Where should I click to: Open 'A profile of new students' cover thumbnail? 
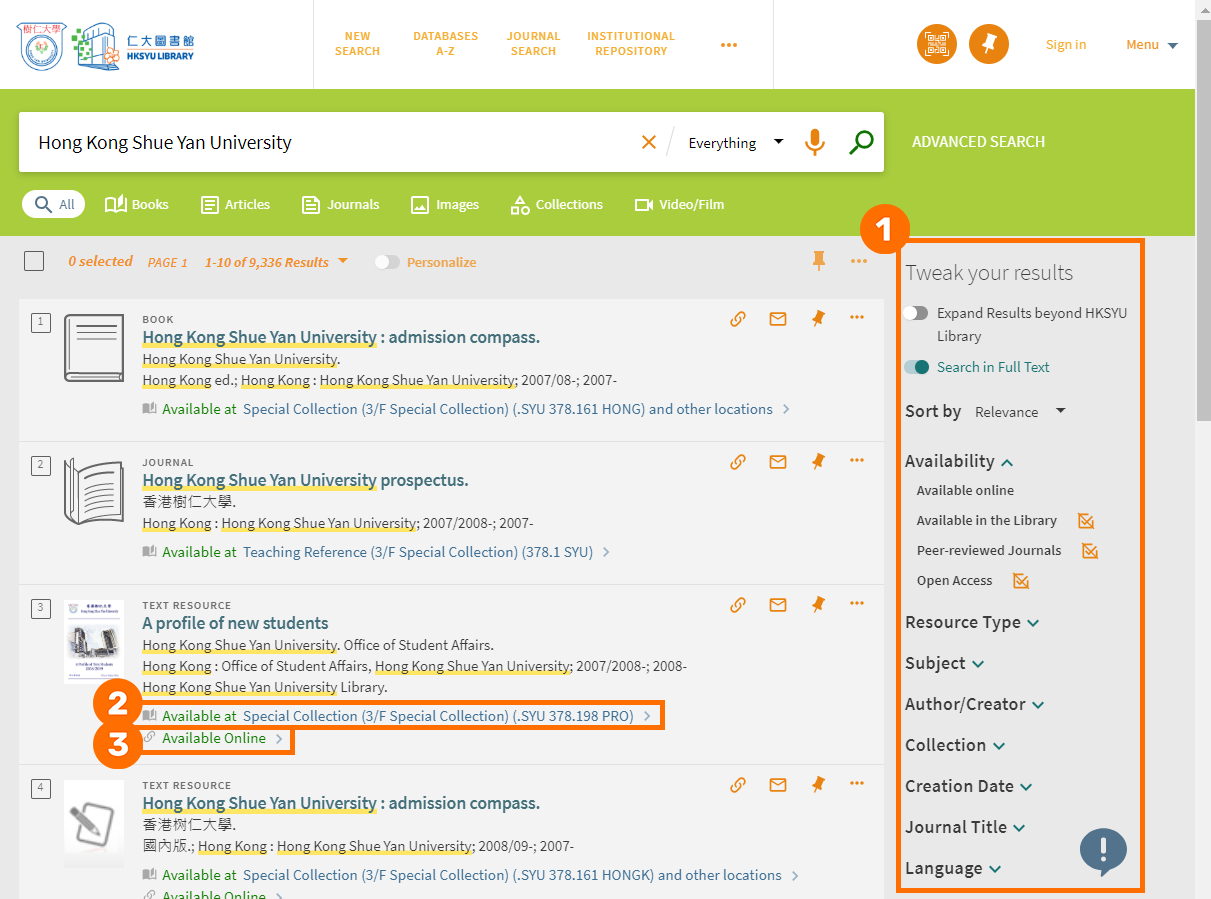(94, 641)
